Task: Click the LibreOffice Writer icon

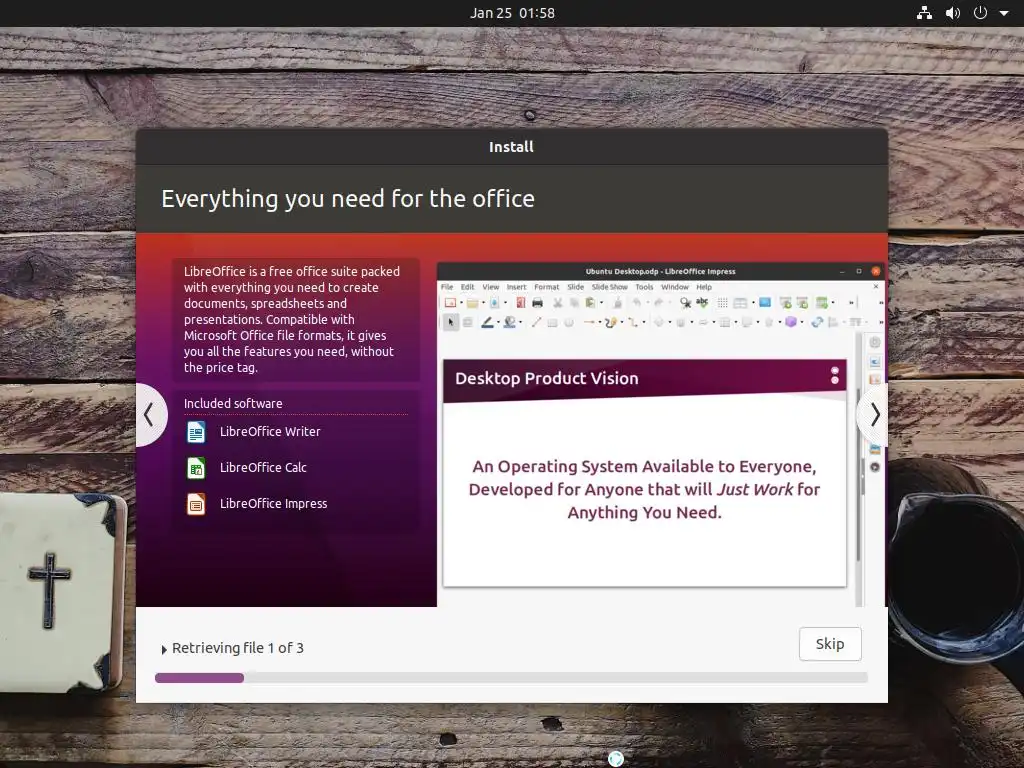Action: click(x=196, y=432)
